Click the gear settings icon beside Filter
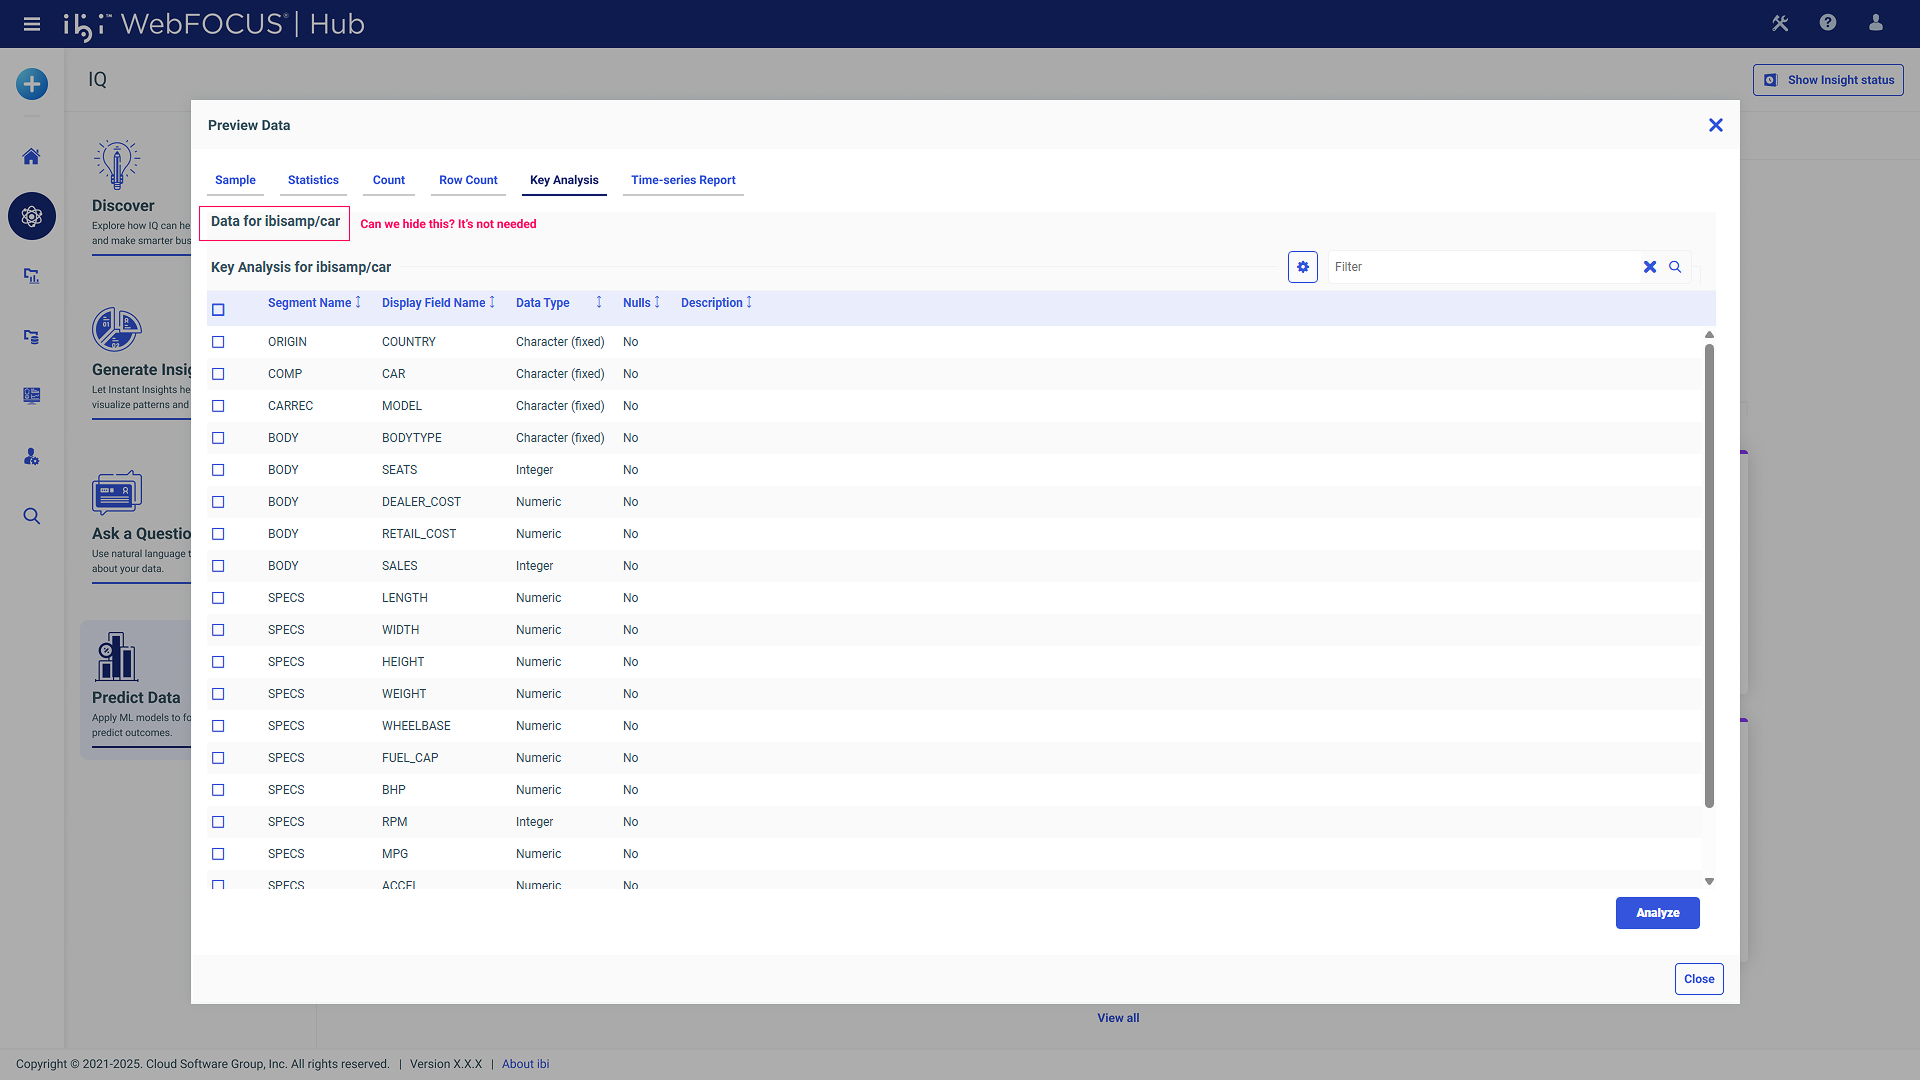Image resolution: width=1920 pixels, height=1080 pixels. point(1302,267)
